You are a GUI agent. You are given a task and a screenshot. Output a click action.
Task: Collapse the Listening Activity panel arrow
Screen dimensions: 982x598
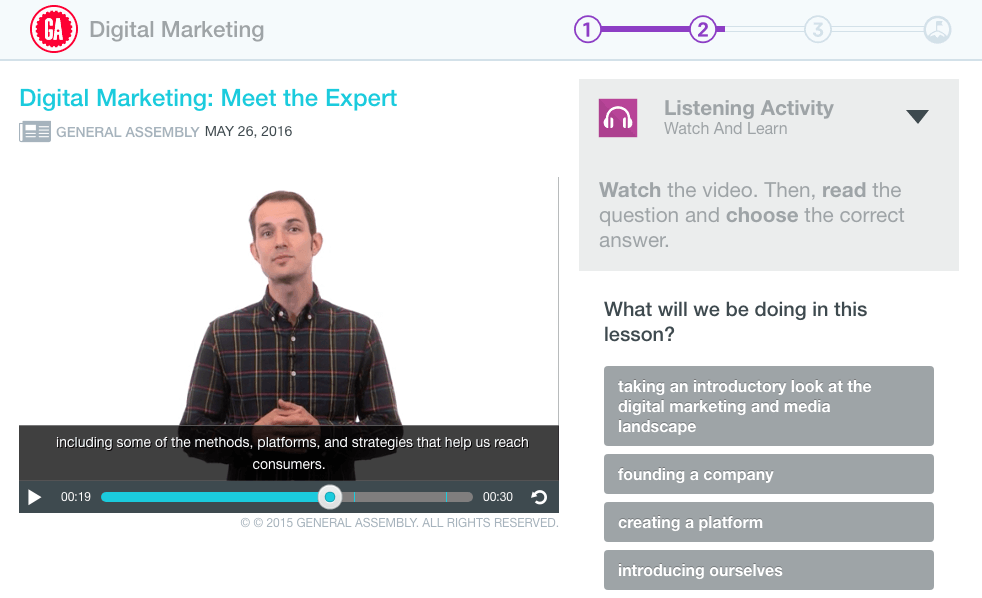(x=917, y=117)
